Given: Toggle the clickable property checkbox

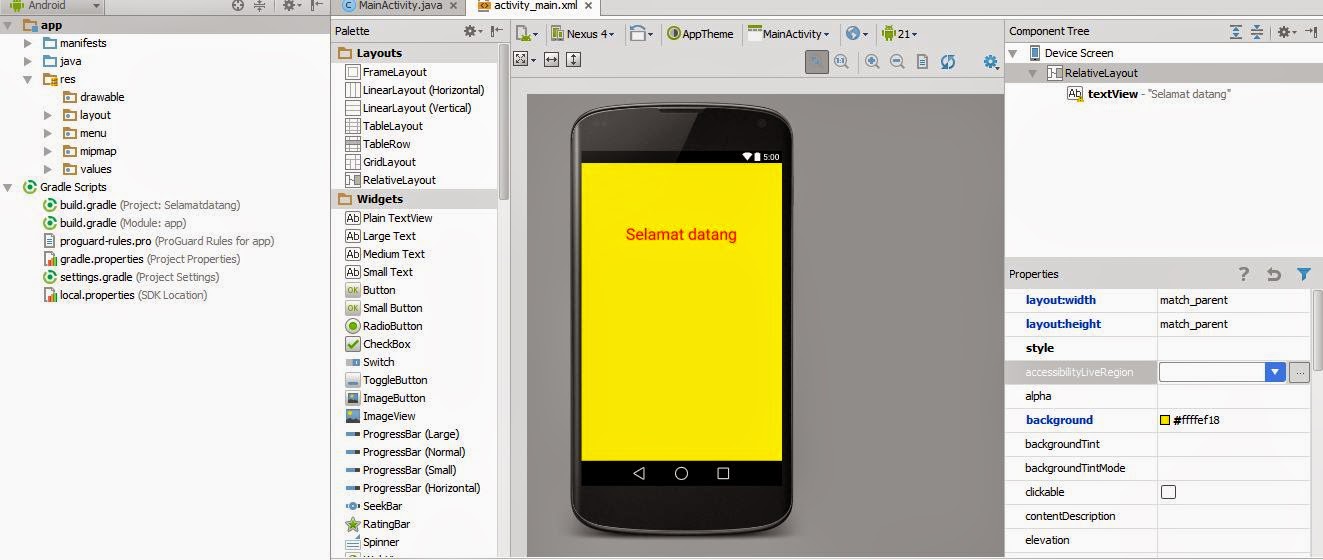Looking at the screenshot, I should (x=1168, y=492).
